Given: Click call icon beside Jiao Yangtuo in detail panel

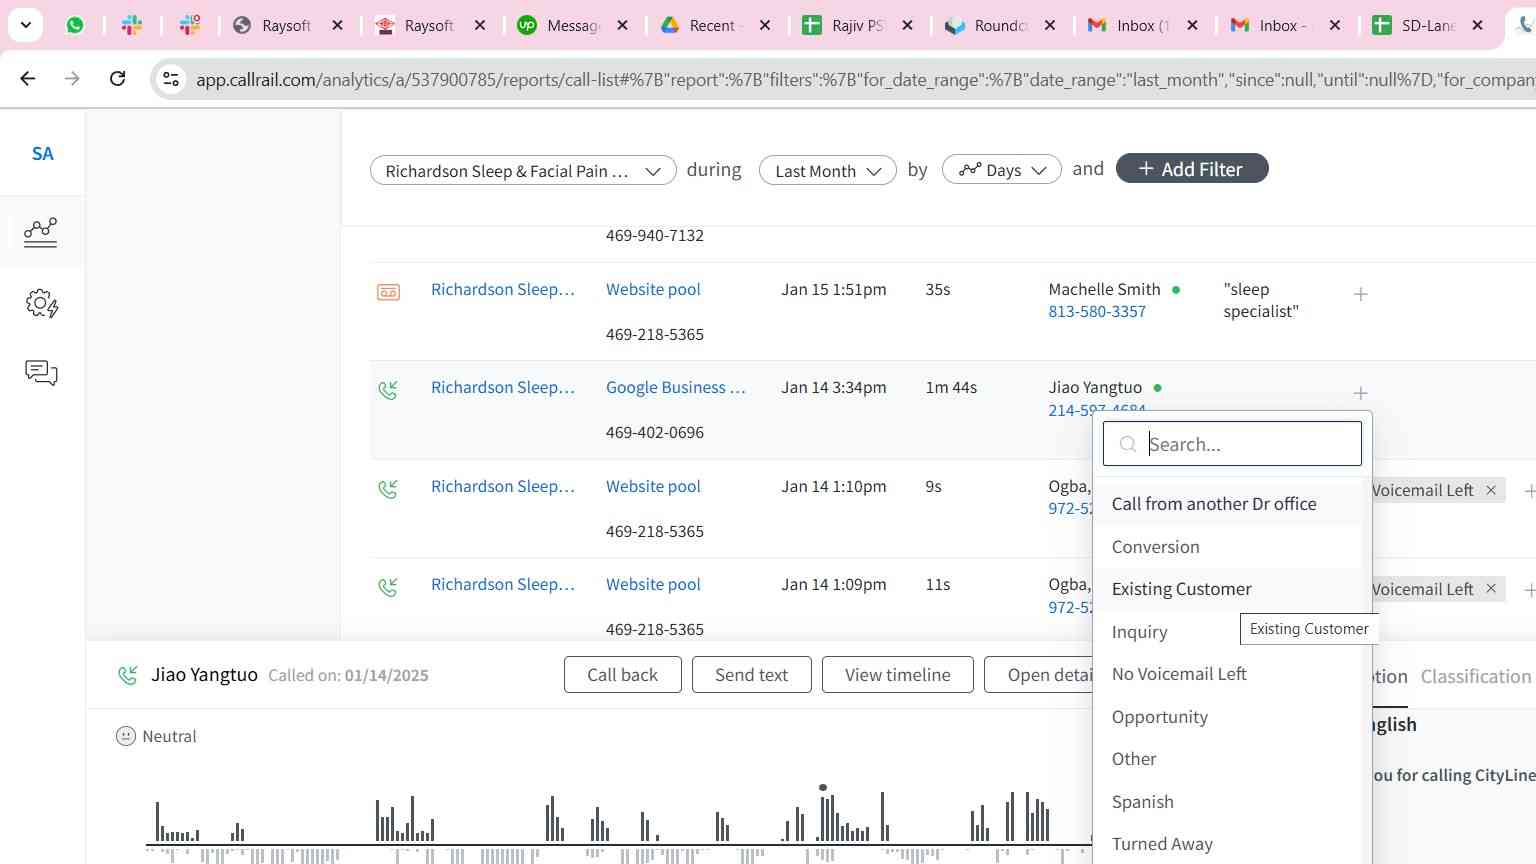Looking at the screenshot, I should pyautogui.click(x=128, y=675).
